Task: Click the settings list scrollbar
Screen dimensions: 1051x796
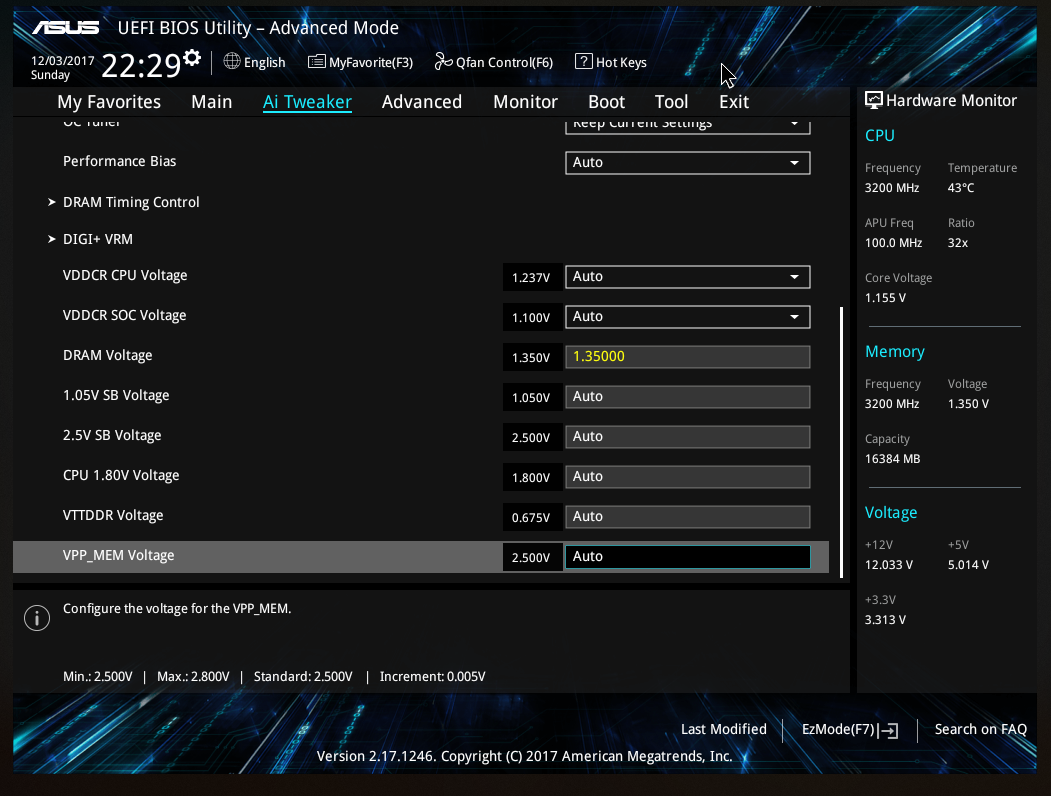Action: coord(841,442)
